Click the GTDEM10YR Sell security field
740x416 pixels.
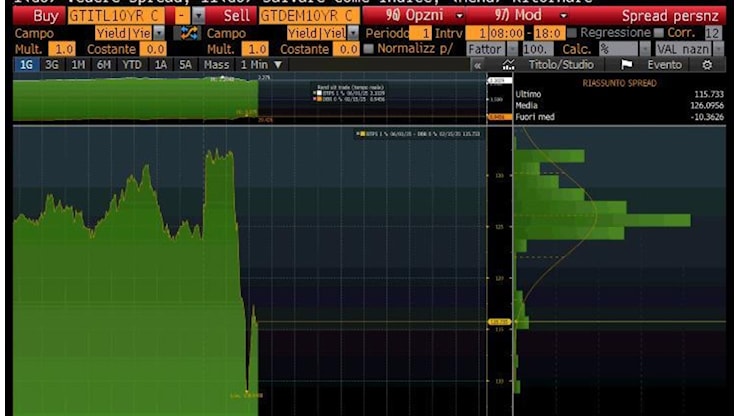point(309,16)
